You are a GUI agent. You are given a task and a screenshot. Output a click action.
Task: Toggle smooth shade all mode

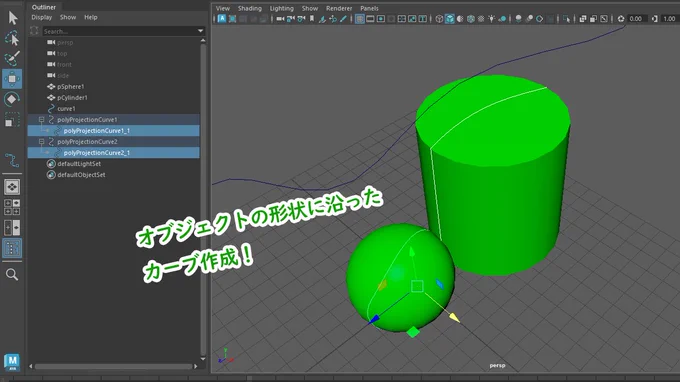pos(450,19)
